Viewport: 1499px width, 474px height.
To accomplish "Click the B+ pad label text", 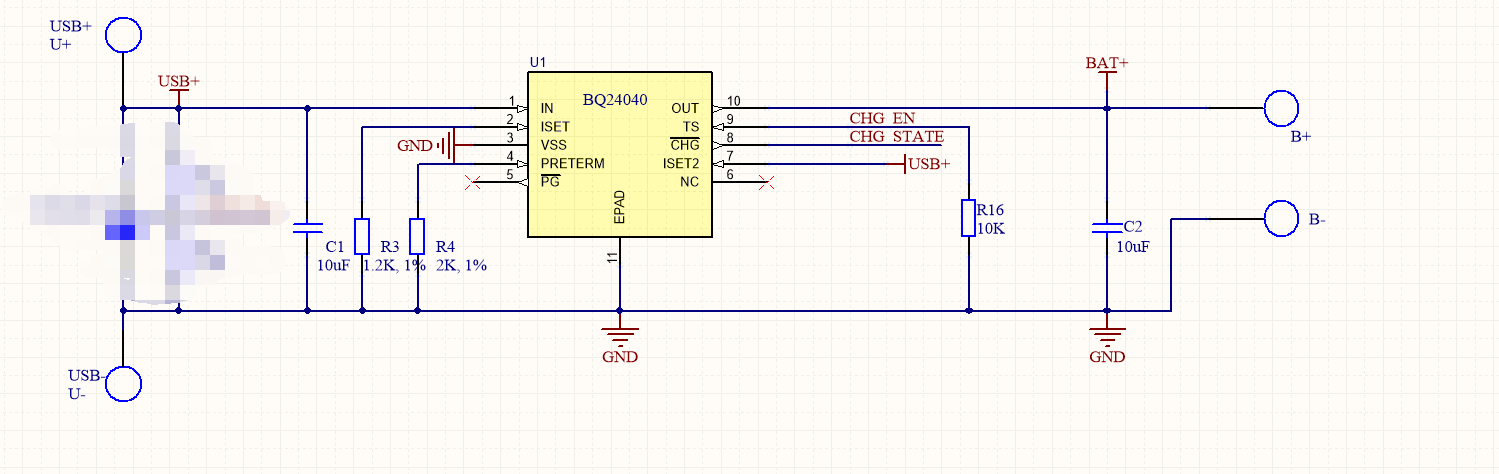I will point(1300,138).
